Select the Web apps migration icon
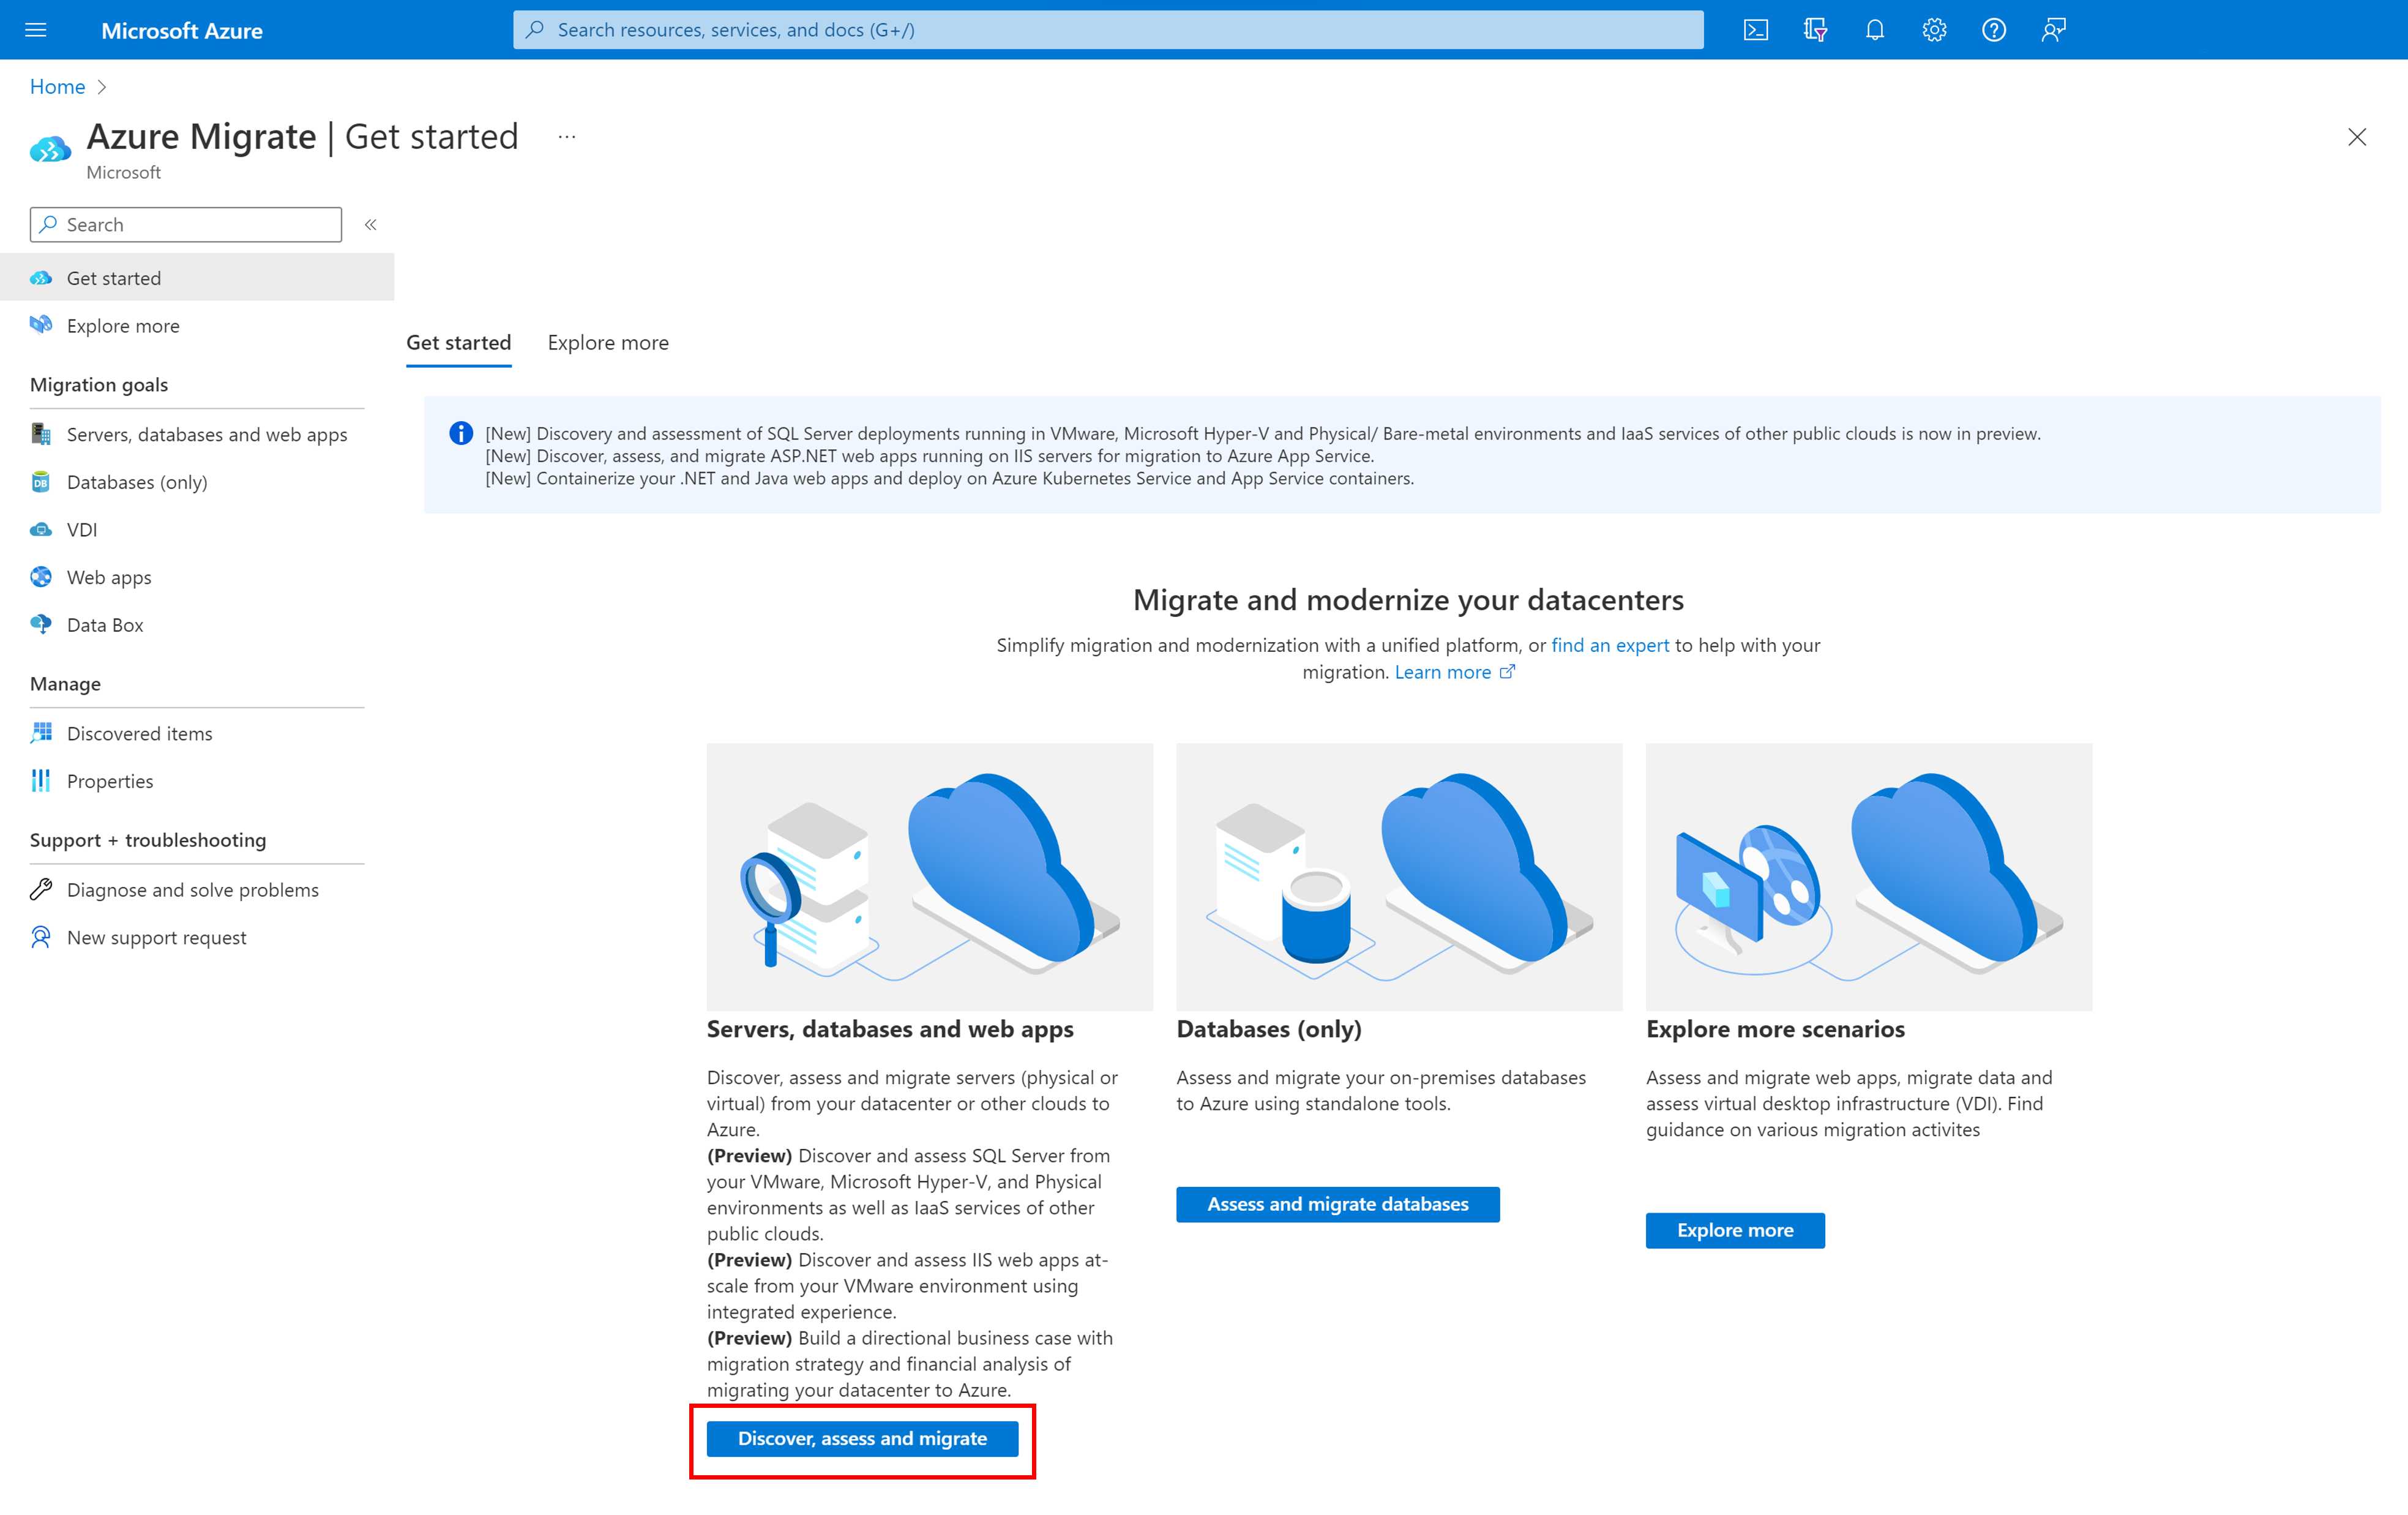This screenshot has width=2408, height=1515. (43, 576)
